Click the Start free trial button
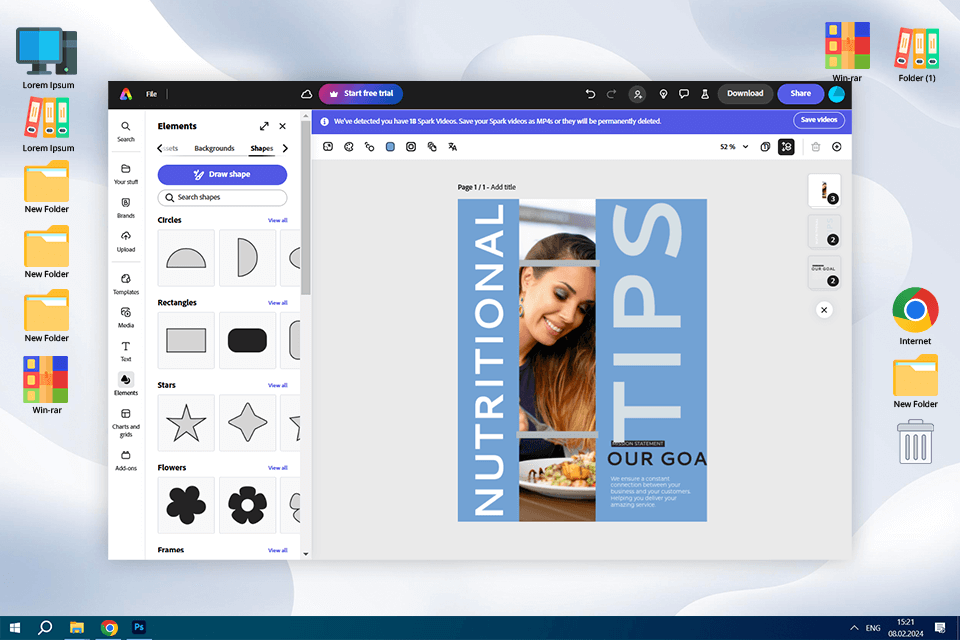The height and width of the screenshot is (640, 960). [361, 94]
